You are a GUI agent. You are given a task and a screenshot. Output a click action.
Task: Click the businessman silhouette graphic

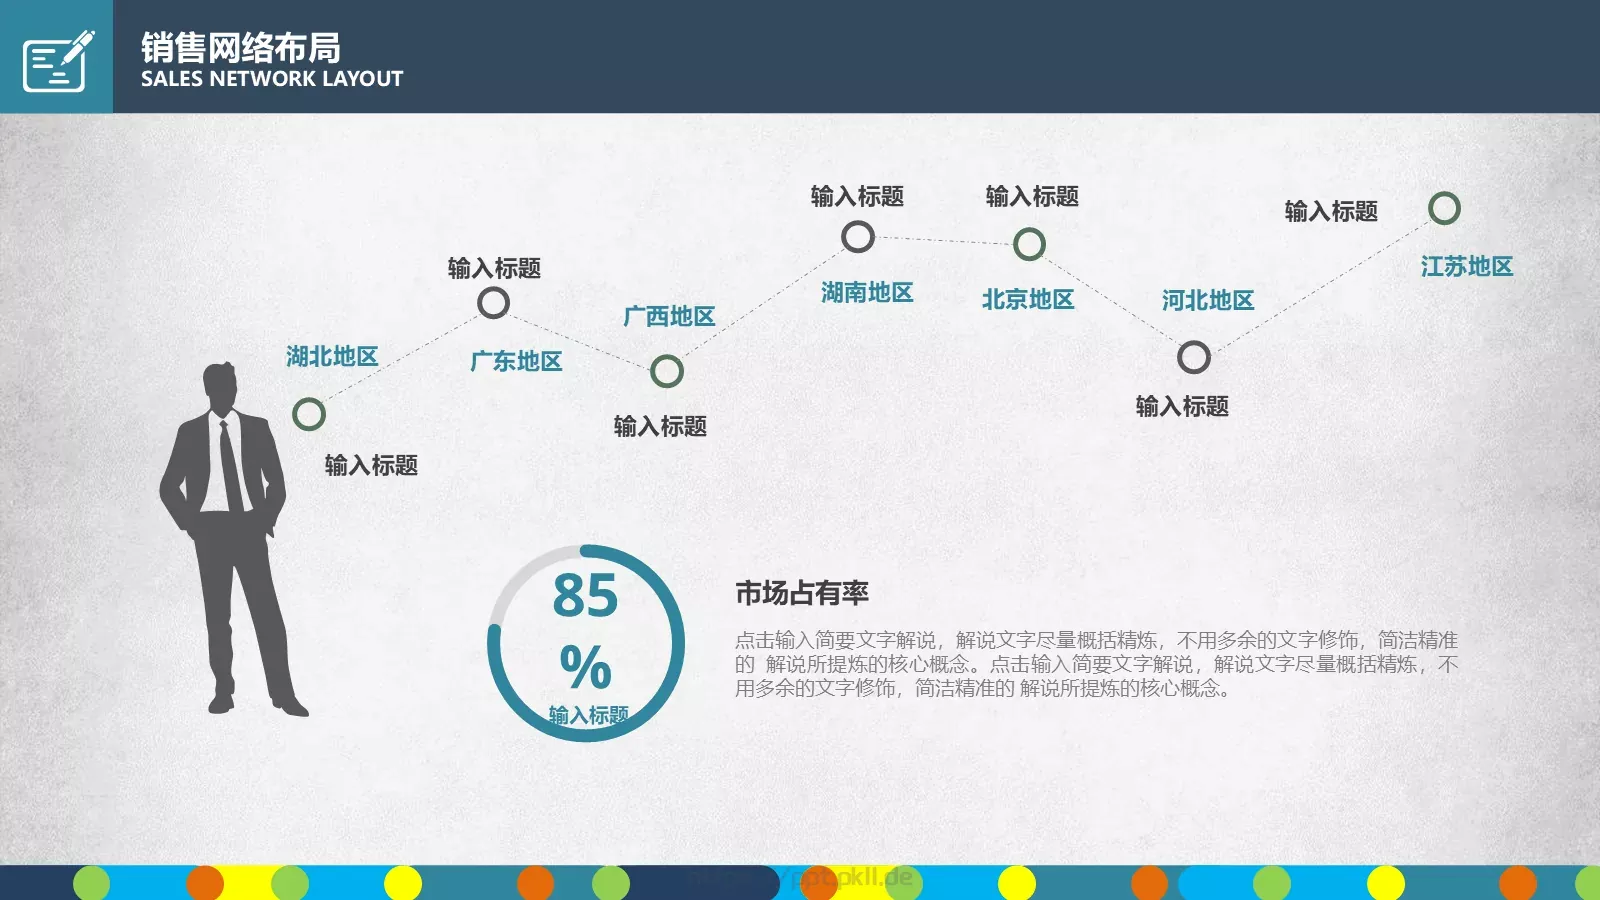(234, 540)
